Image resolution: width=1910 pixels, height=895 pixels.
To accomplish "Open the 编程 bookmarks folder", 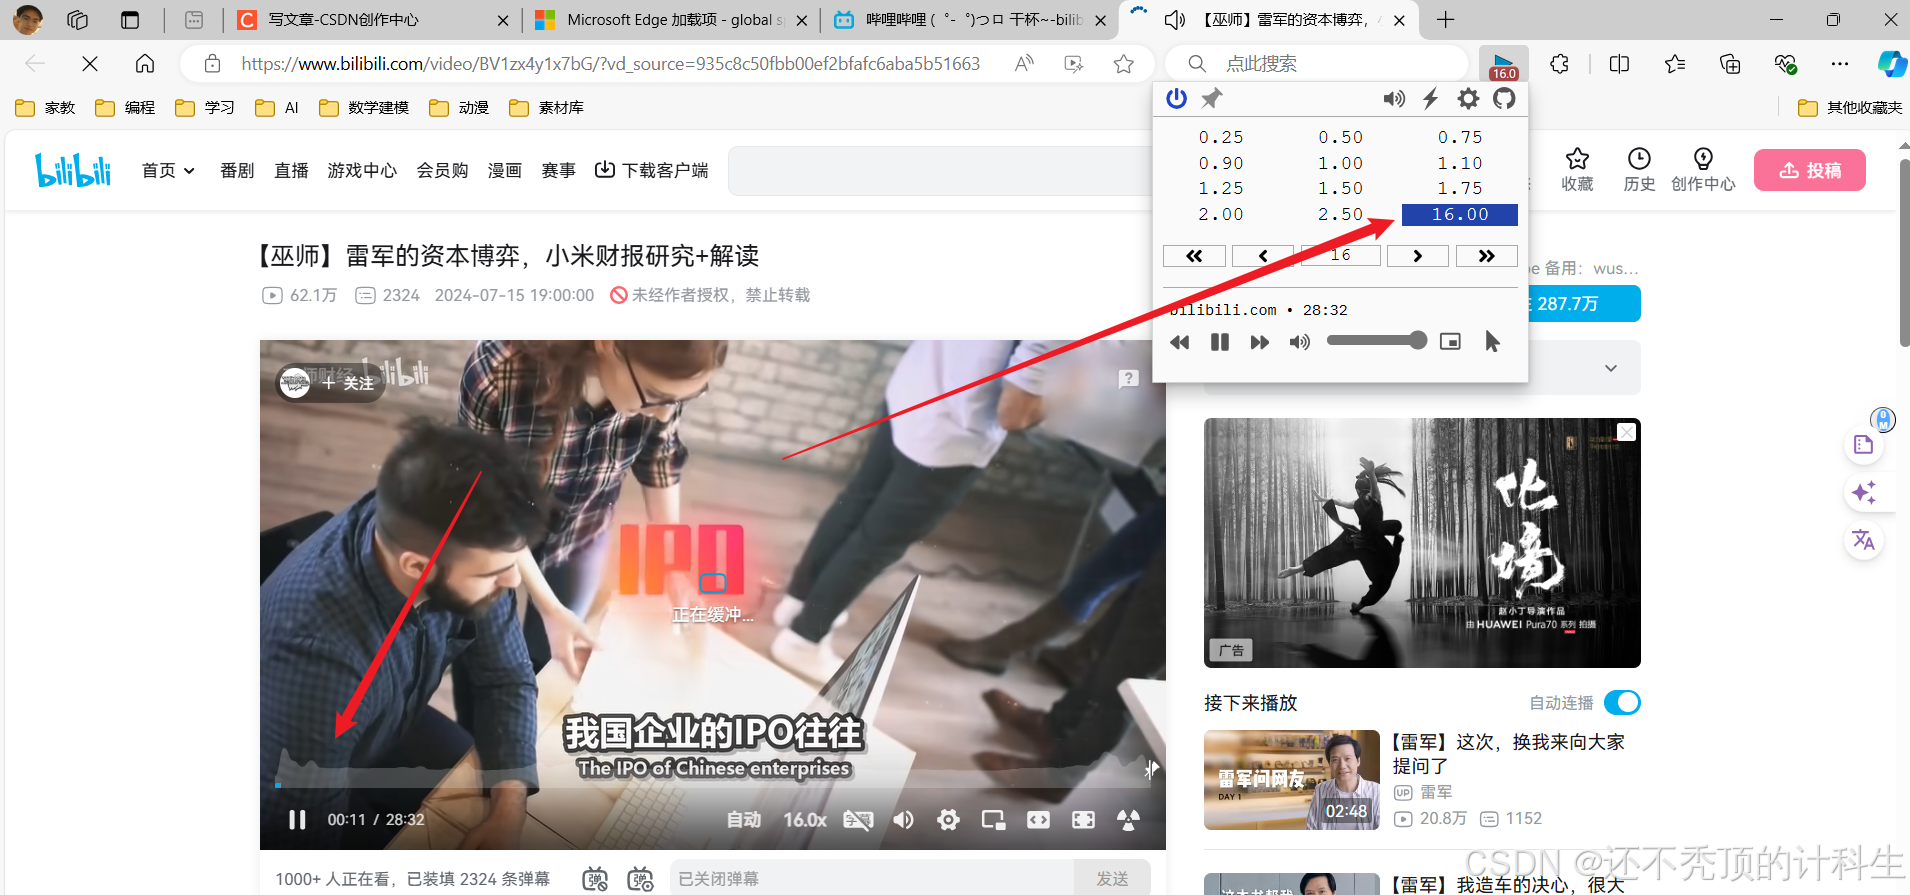I will coord(125,108).
